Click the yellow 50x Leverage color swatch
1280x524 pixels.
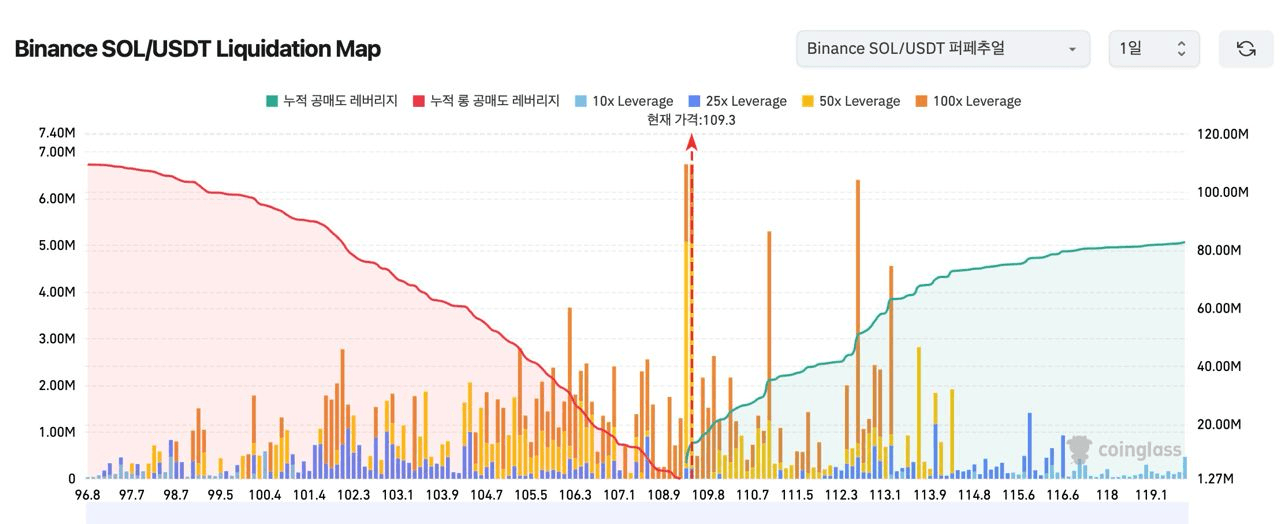click(807, 101)
